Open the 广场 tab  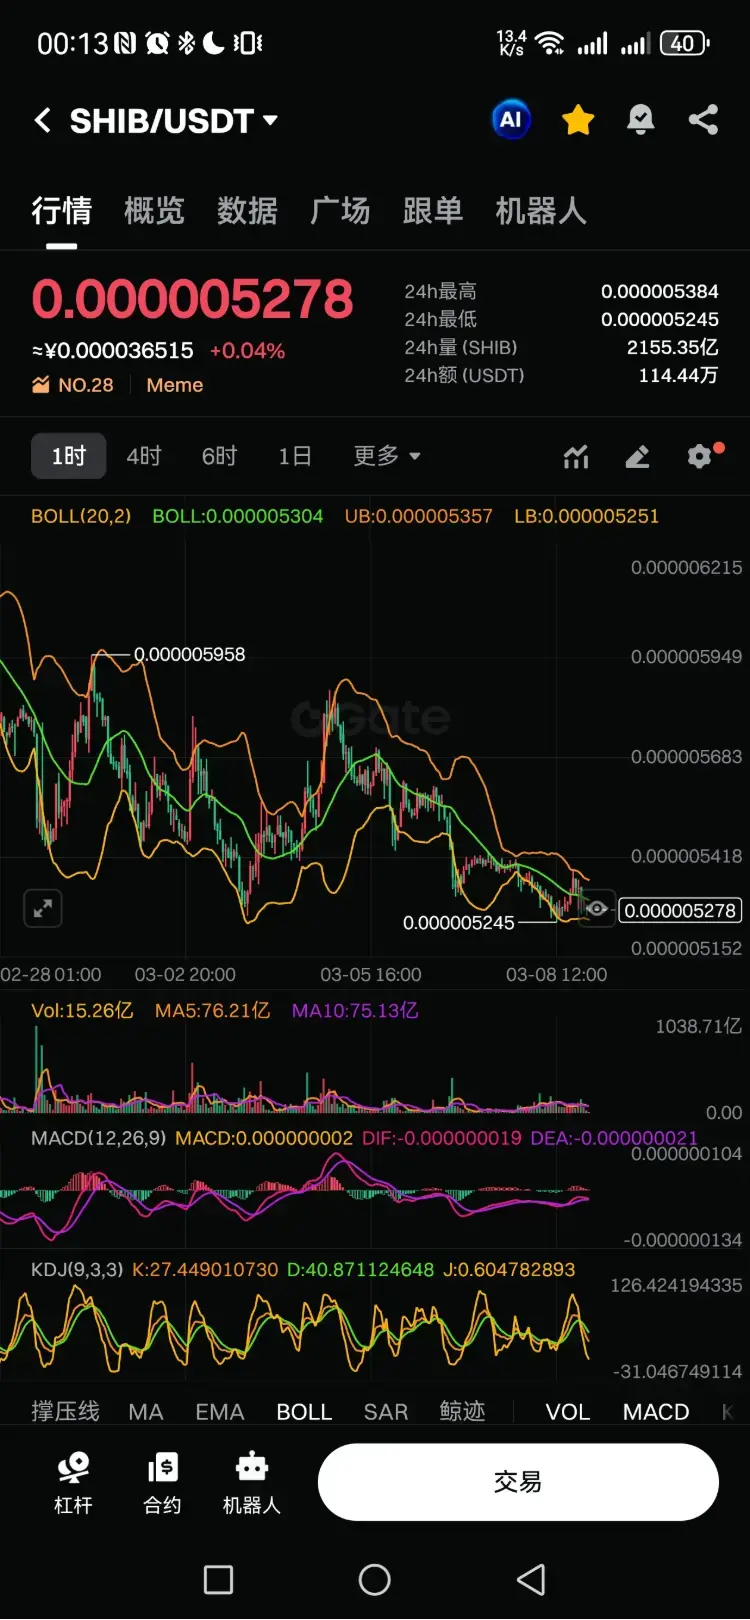340,210
